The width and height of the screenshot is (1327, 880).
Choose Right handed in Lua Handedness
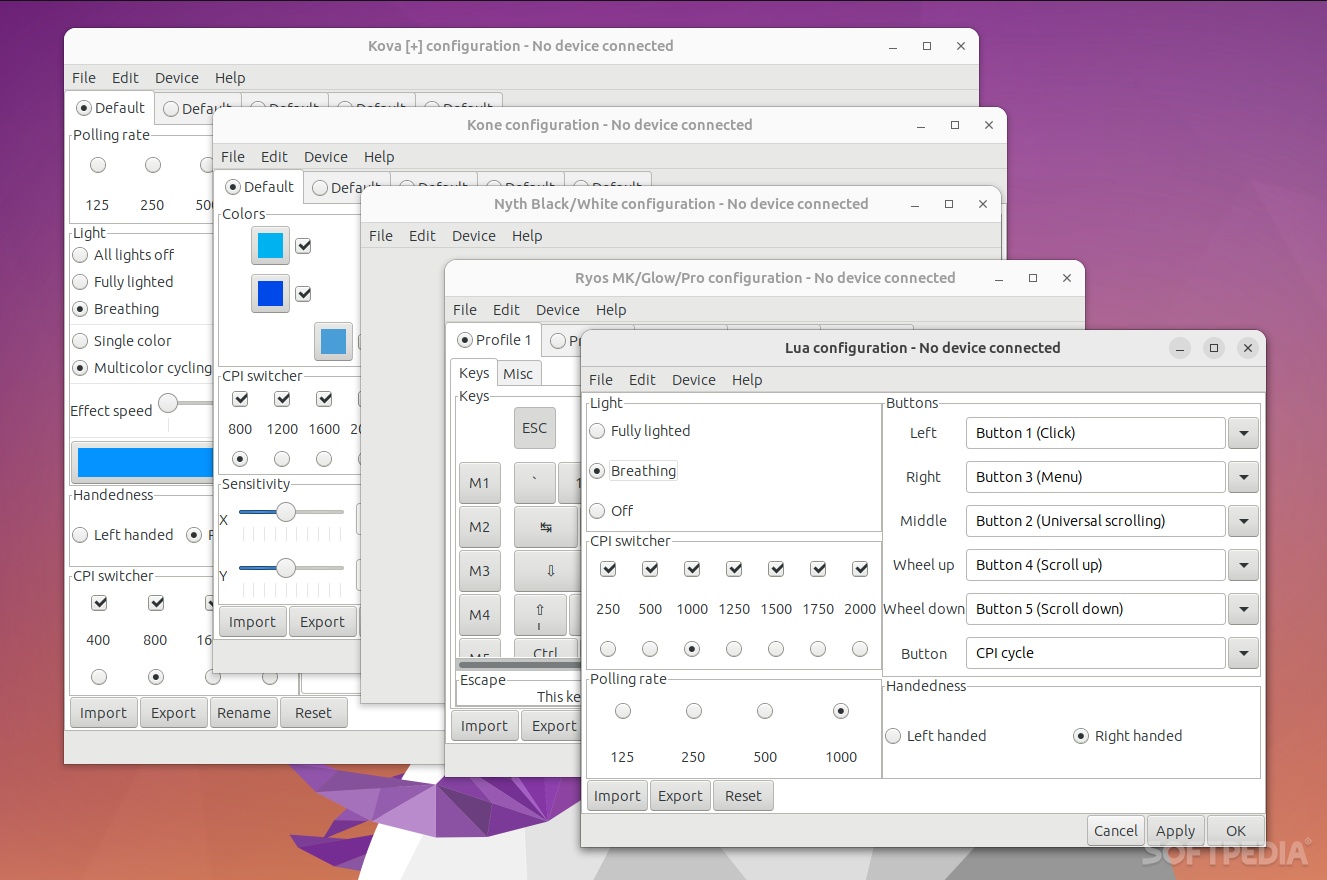pos(1128,736)
